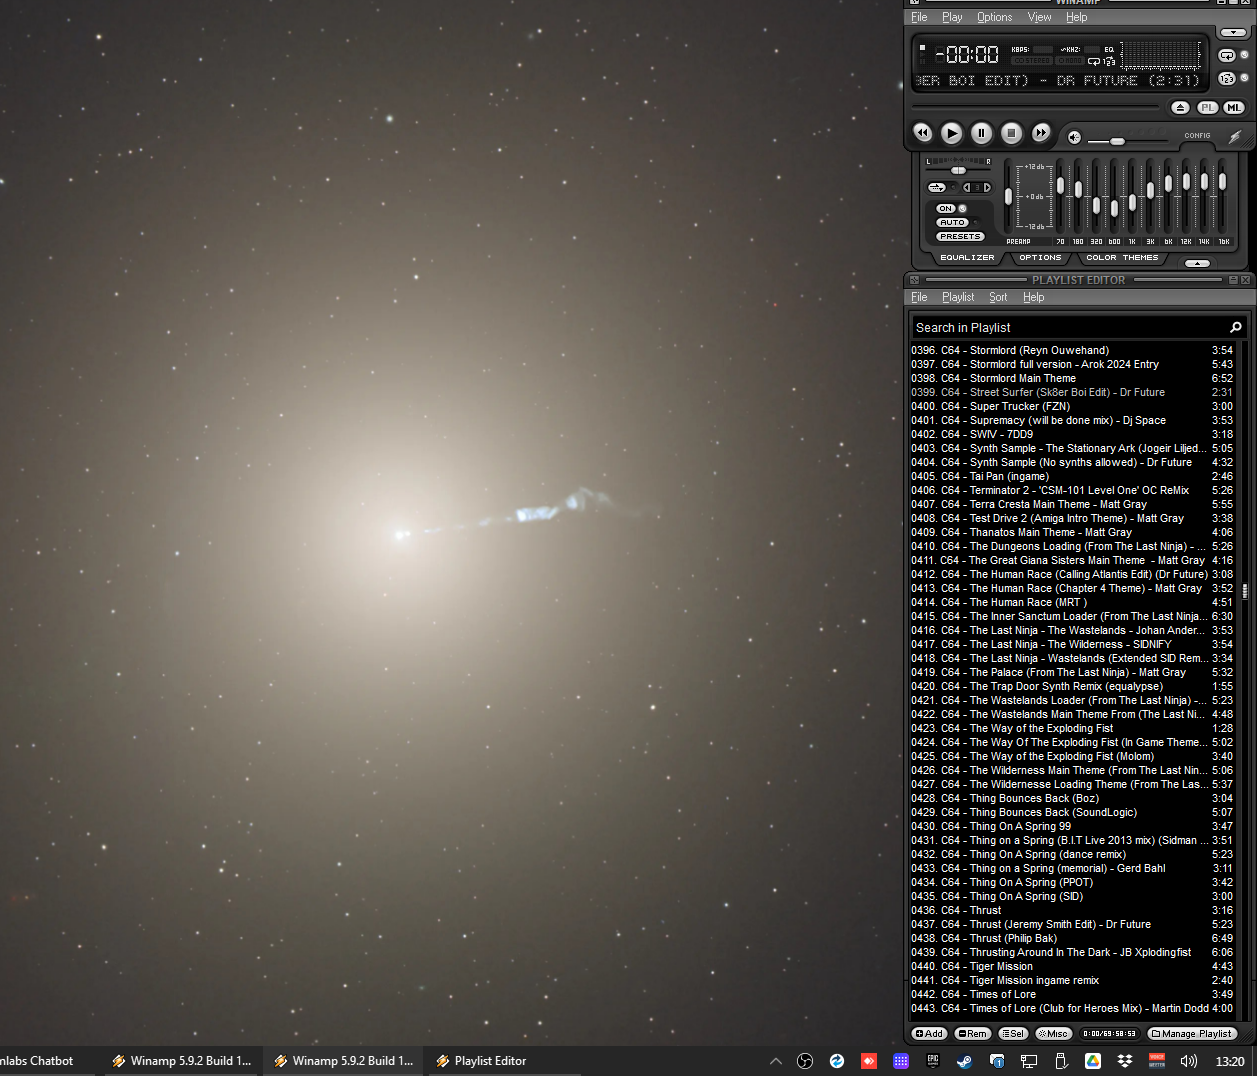The image size is (1257, 1076).
Task: Open the Steam tray icon
Action: (964, 1061)
